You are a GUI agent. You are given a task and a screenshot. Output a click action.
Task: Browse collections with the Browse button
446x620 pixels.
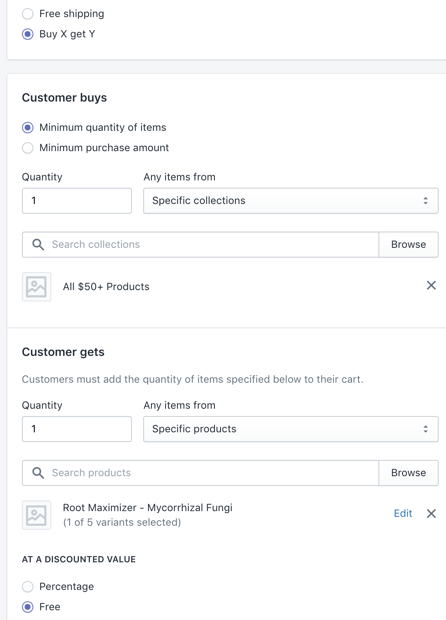[408, 244]
